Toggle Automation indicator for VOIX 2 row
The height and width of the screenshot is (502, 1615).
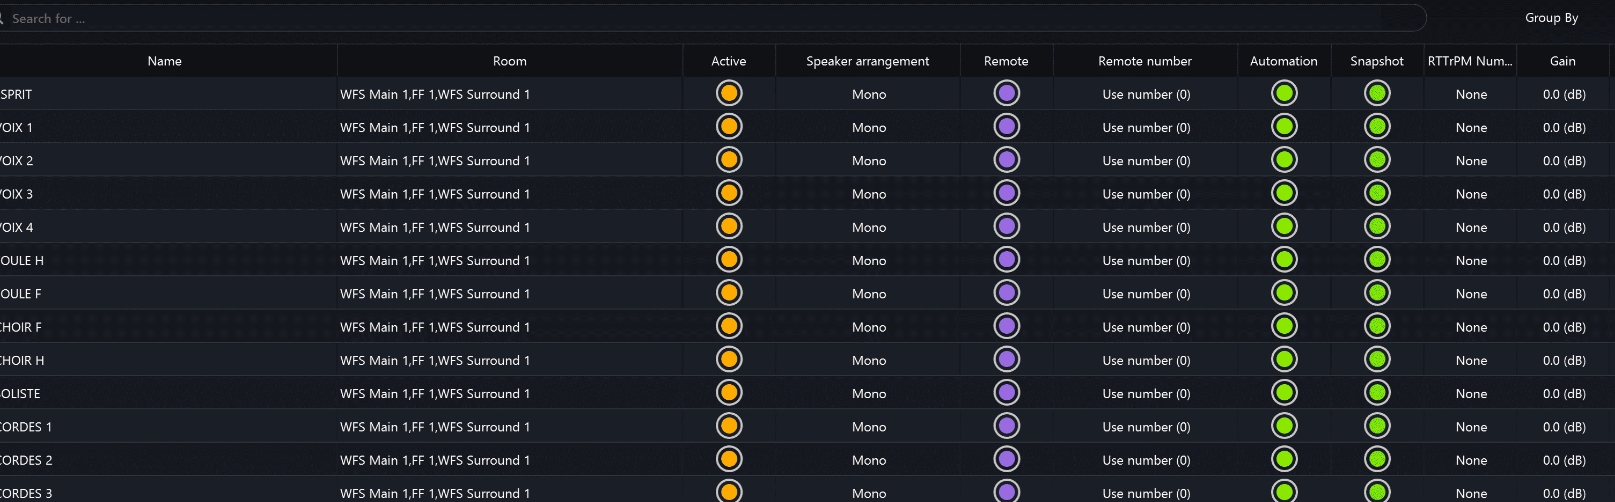(x=1284, y=160)
